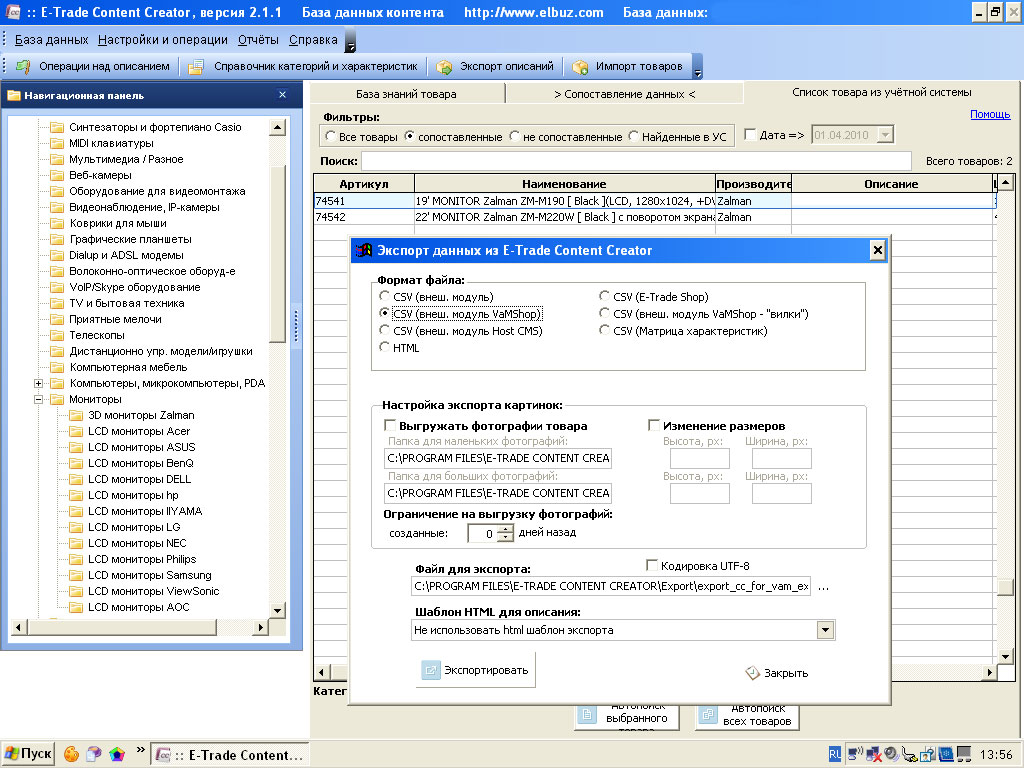This screenshot has width=1024, height=768.
Task: Click the folder icon of Телескопы
Action: (57, 335)
